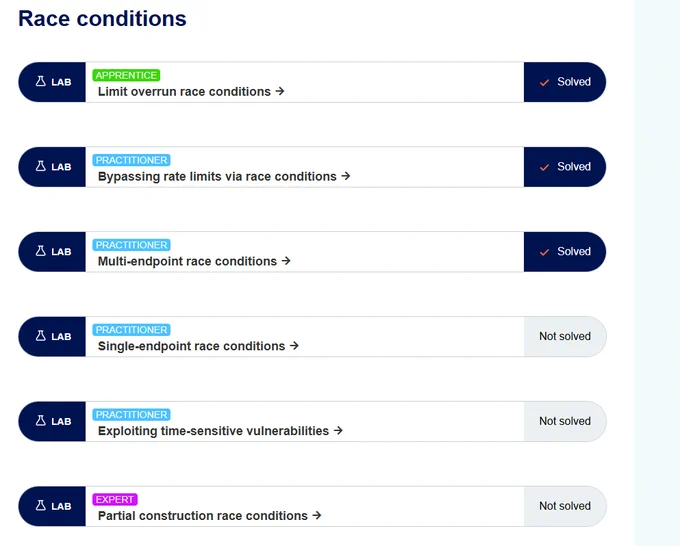Click the flask icon beside Limit overrun lab
Screen dimensions: 680x546
tap(41, 81)
